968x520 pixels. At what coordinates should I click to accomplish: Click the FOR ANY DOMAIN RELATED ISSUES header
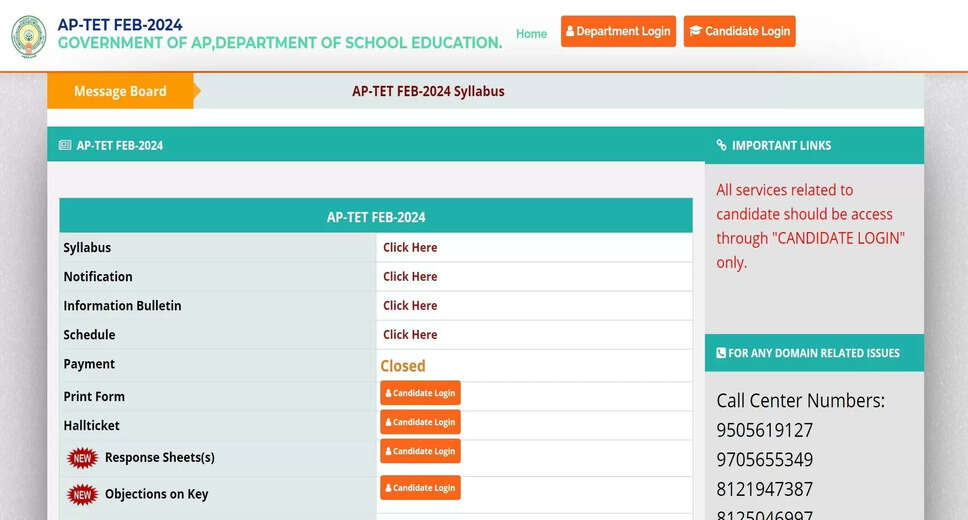point(814,353)
